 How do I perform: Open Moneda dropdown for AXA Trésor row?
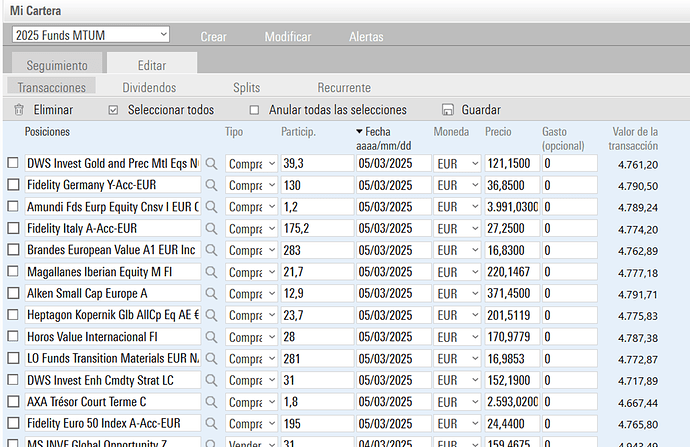(x=457, y=402)
